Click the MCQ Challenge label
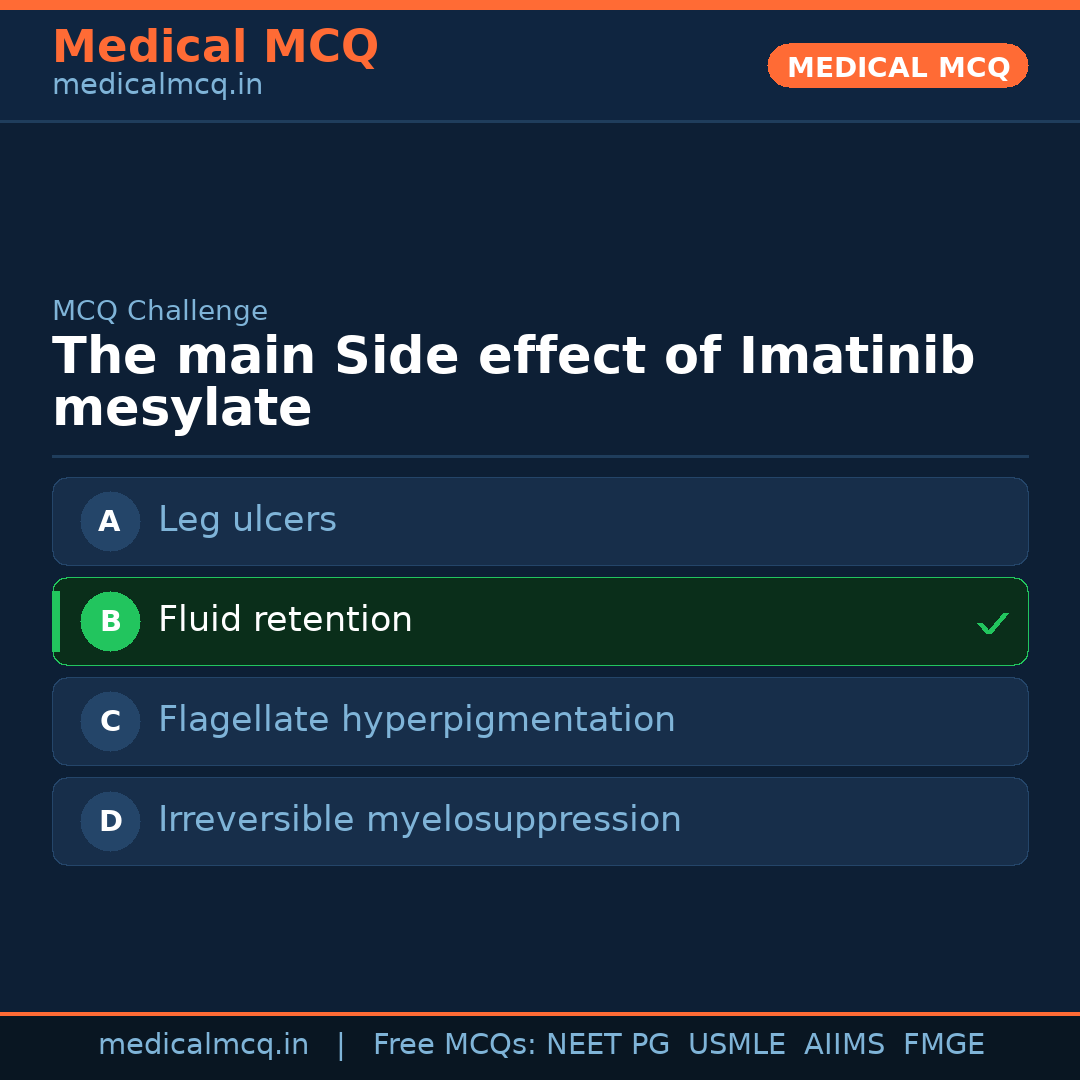The width and height of the screenshot is (1080, 1080). pos(160,311)
